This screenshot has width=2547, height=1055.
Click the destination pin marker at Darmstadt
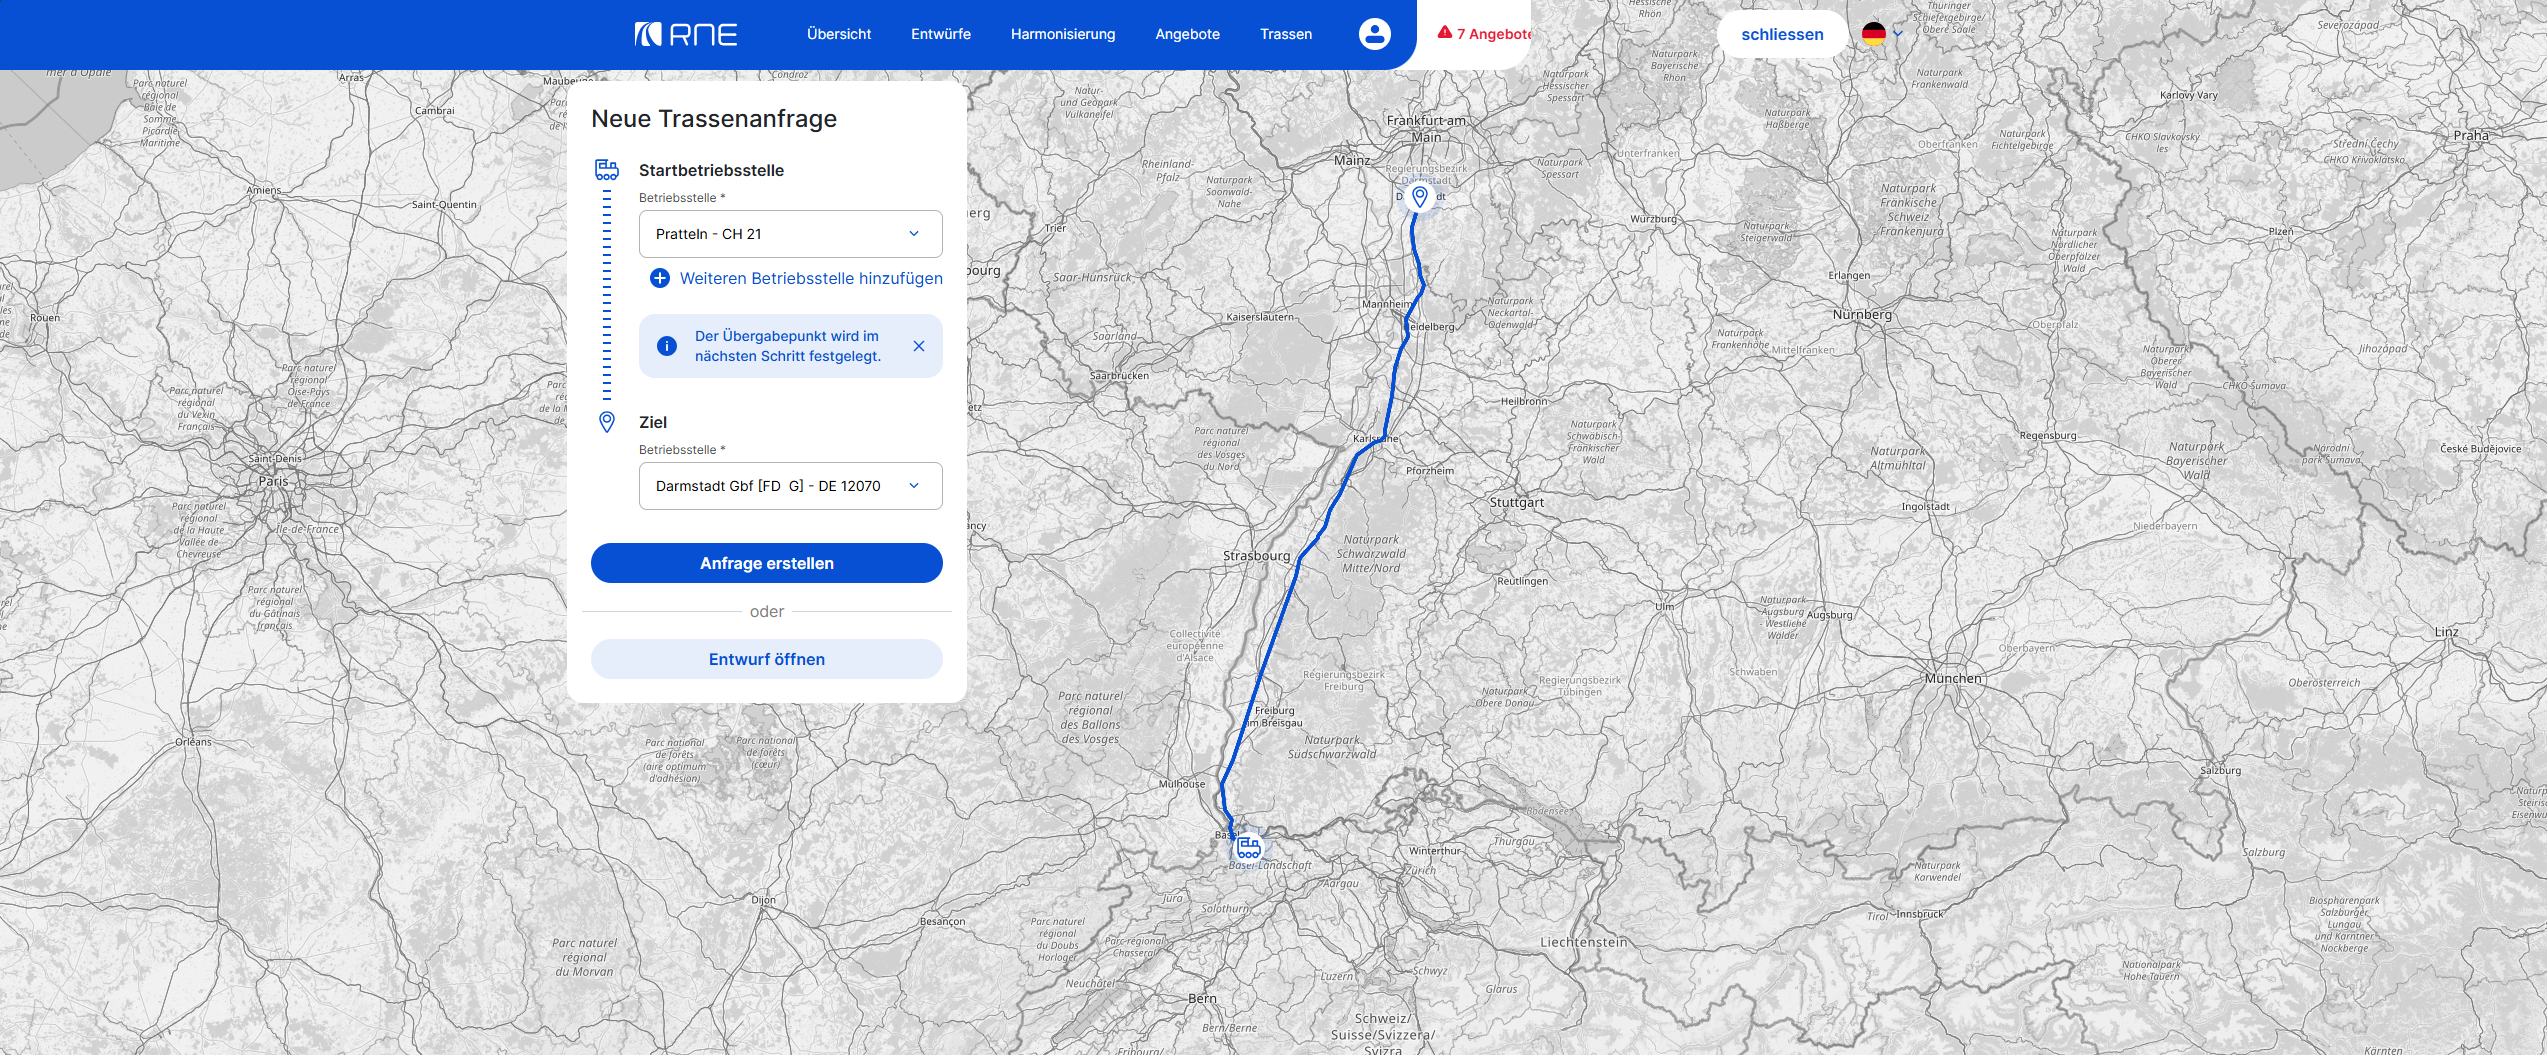coord(1419,197)
